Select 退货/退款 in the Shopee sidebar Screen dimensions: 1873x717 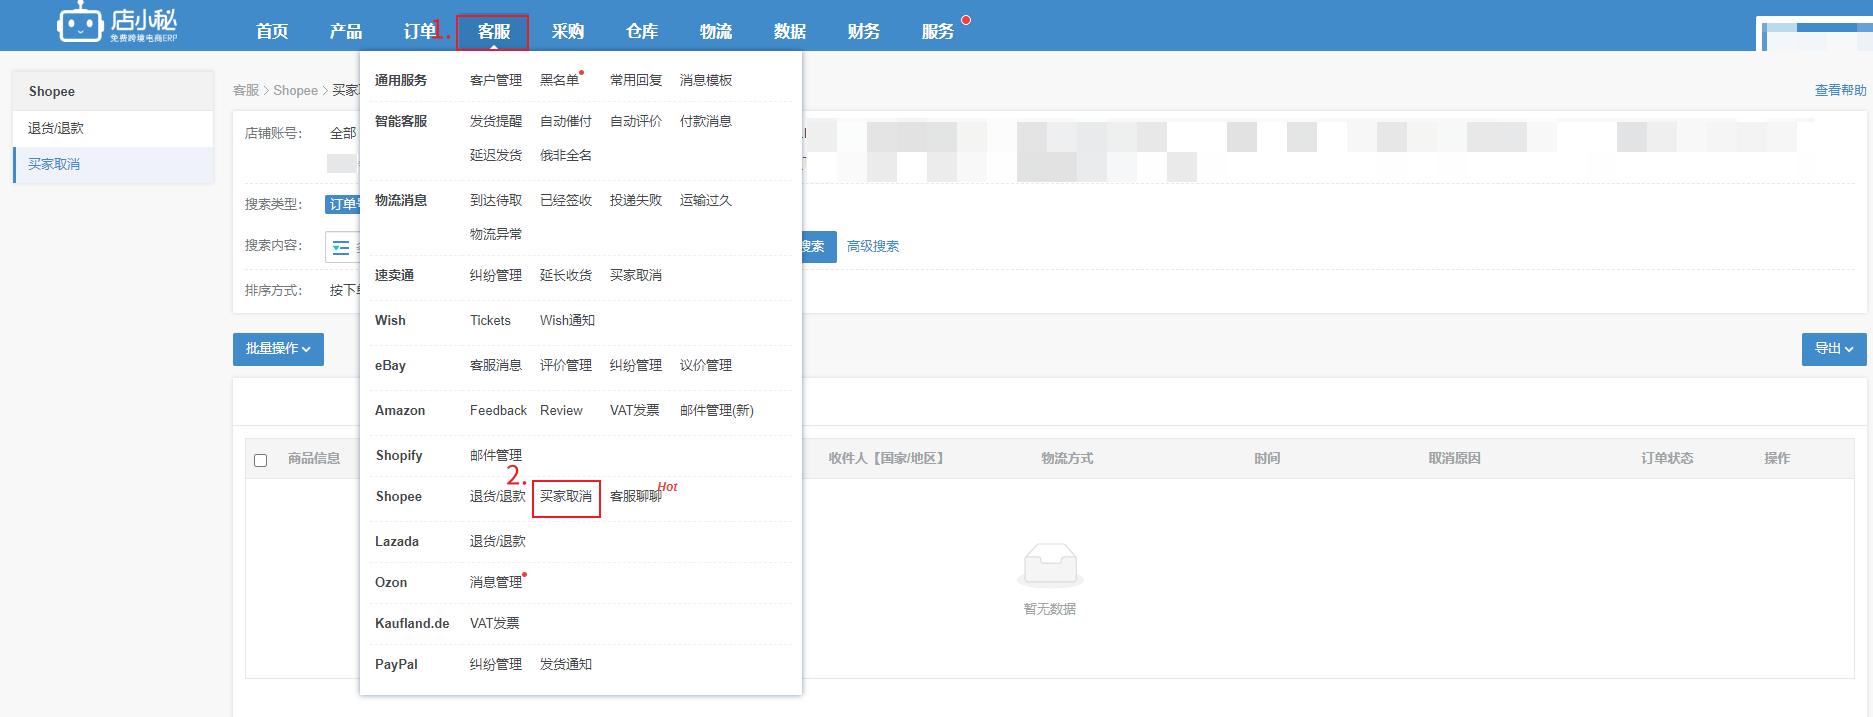pos(114,128)
